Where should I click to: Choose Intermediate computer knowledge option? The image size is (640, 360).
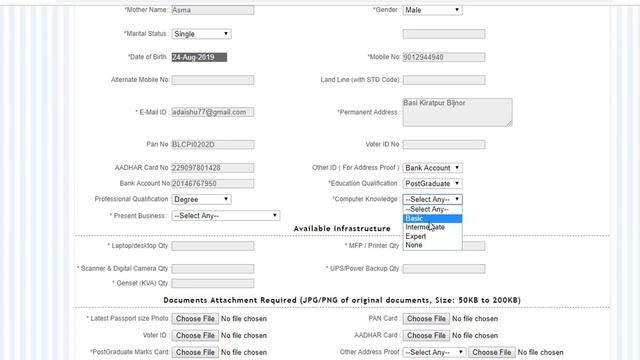(x=432, y=227)
